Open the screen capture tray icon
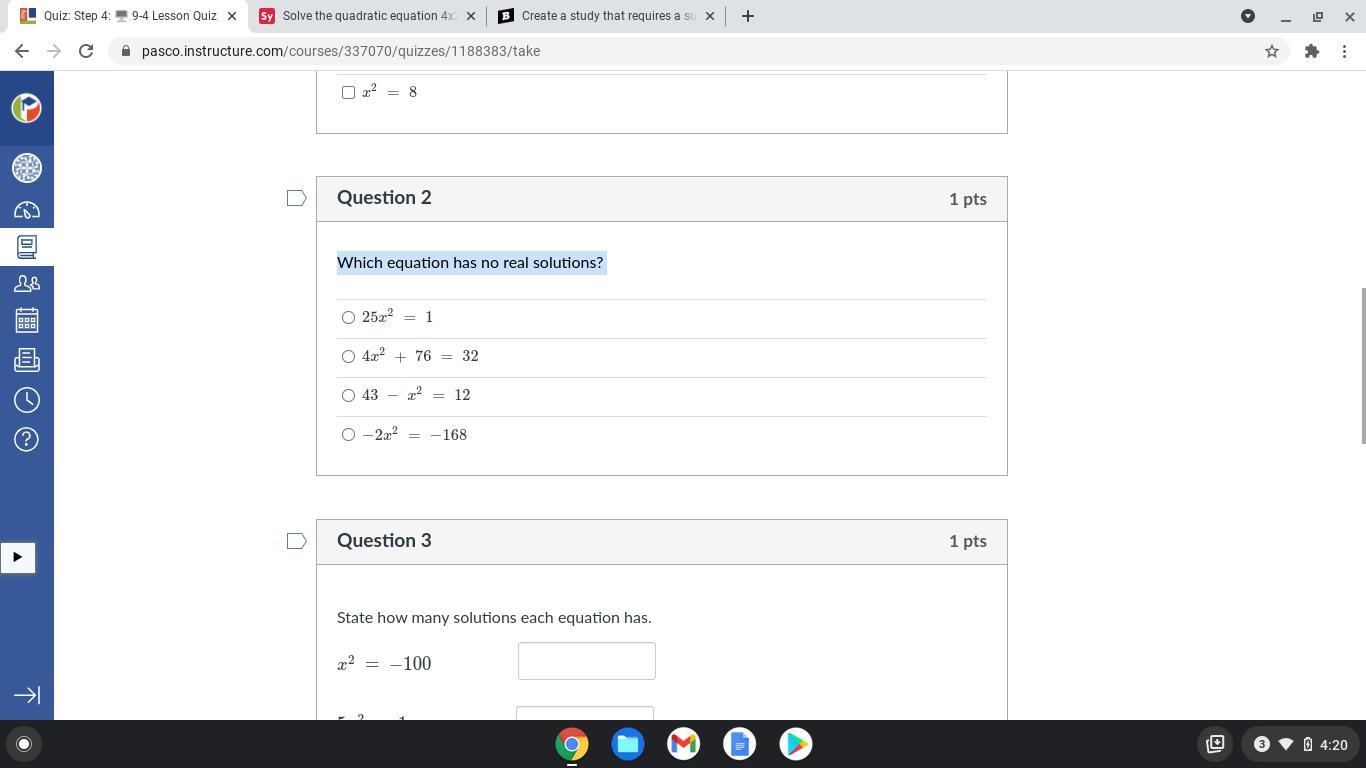This screenshot has width=1366, height=768. (x=1216, y=744)
